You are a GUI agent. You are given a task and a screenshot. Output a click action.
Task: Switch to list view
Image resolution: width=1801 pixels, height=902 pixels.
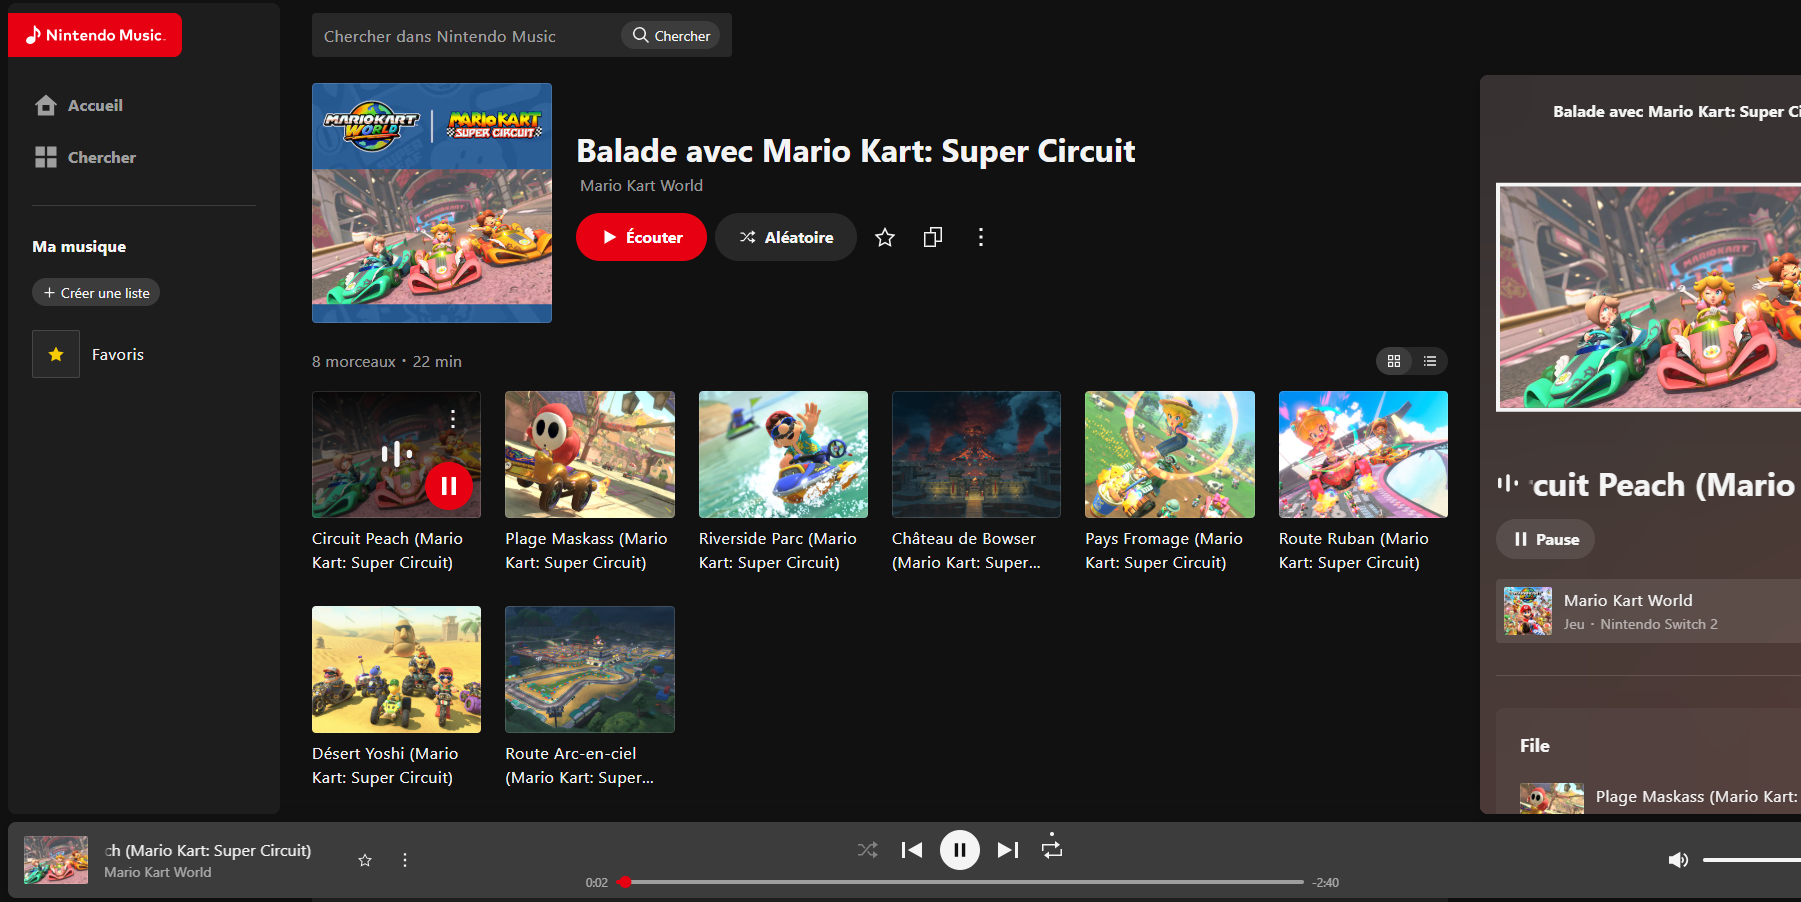pos(1430,361)
